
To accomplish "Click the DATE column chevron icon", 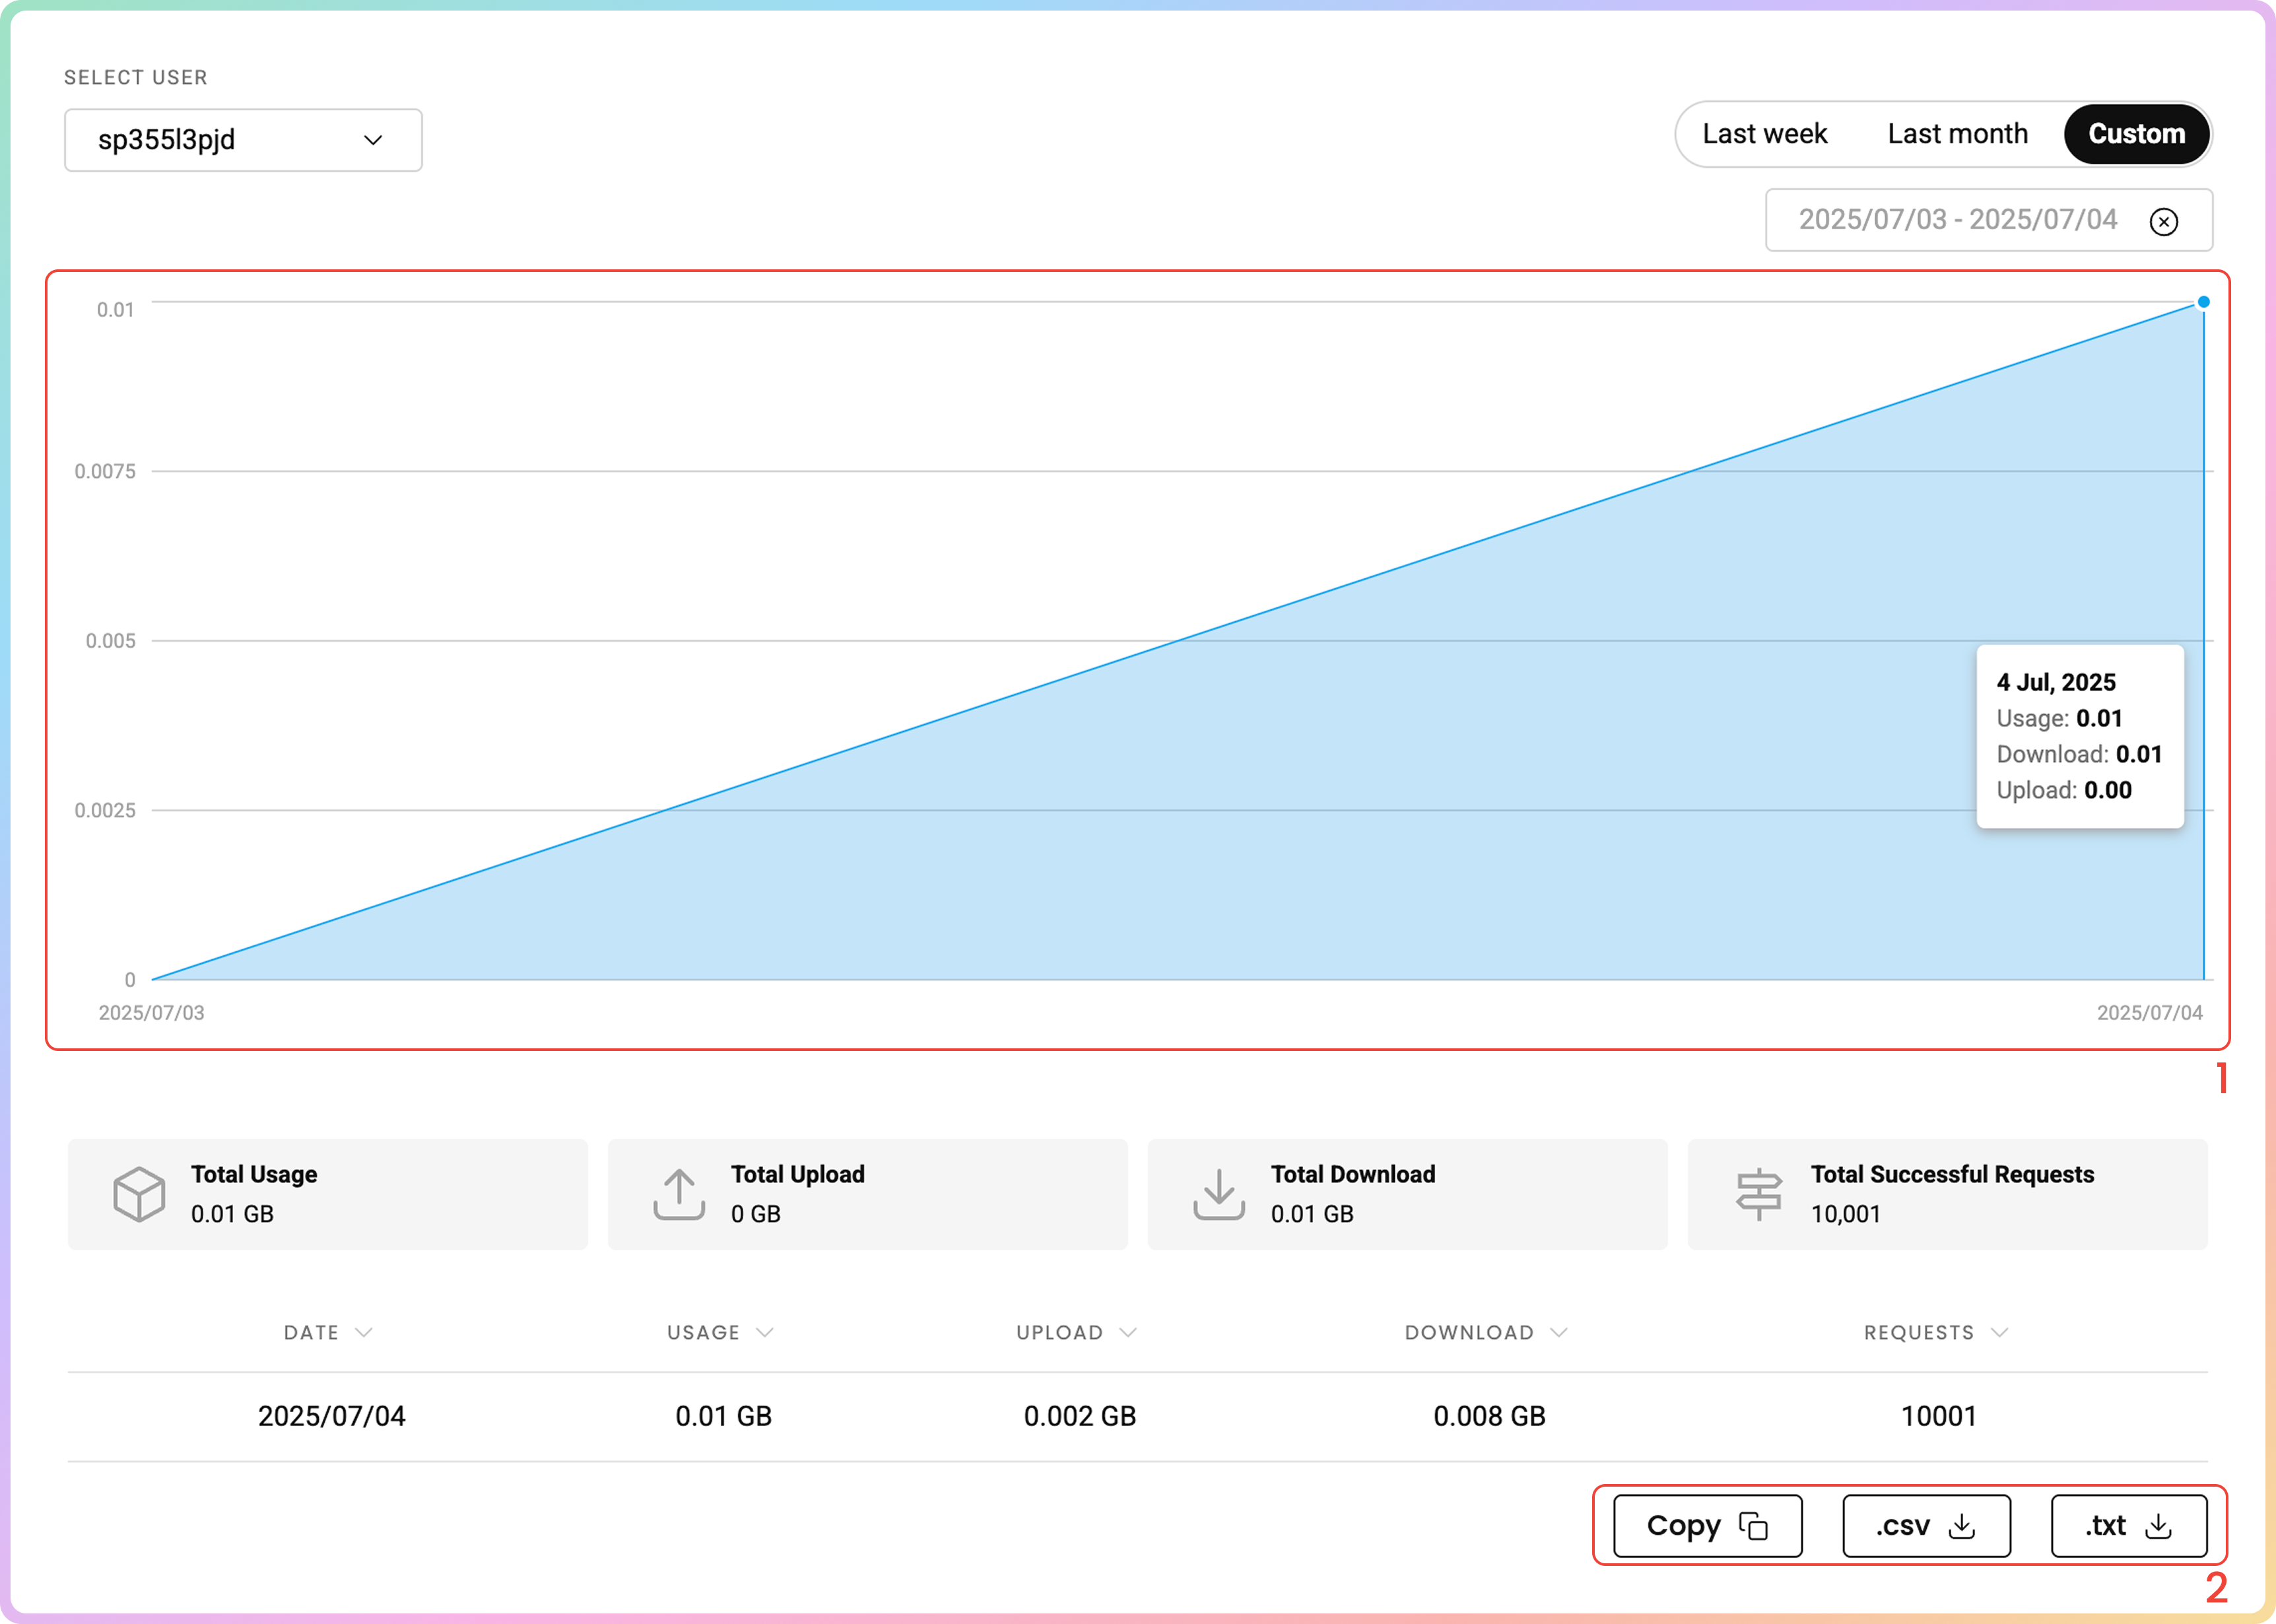I will 364,1333.
